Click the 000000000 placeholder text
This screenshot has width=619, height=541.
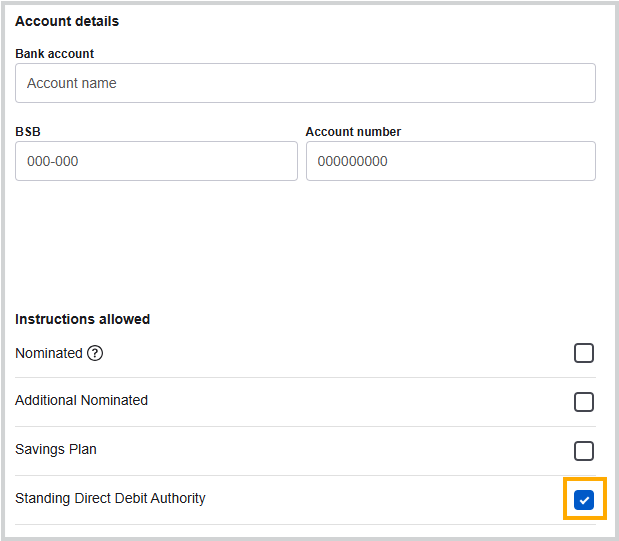[x=353, y=161]
